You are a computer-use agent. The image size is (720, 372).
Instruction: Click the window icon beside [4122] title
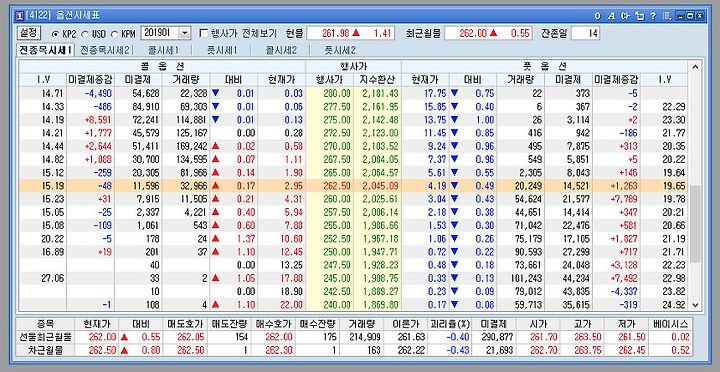tap(19, 17)
